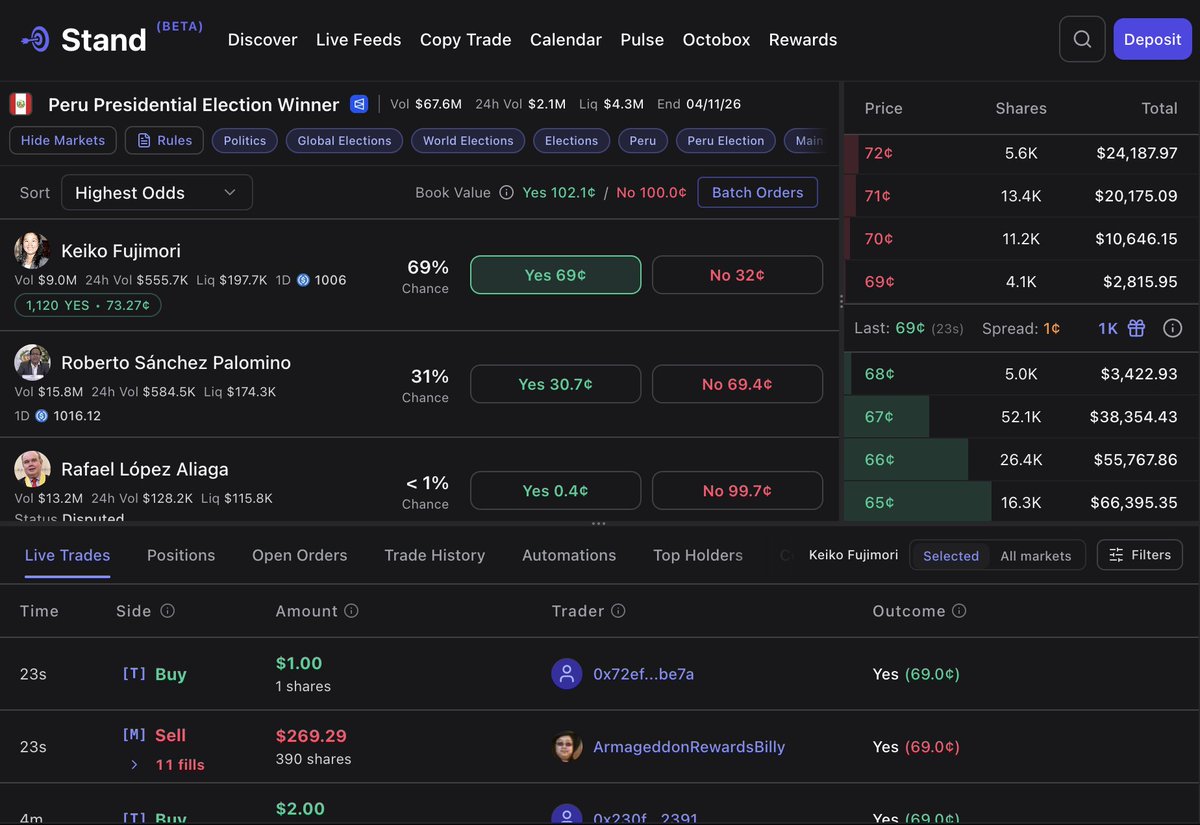Open Live Feeds page

click(358, 40)
